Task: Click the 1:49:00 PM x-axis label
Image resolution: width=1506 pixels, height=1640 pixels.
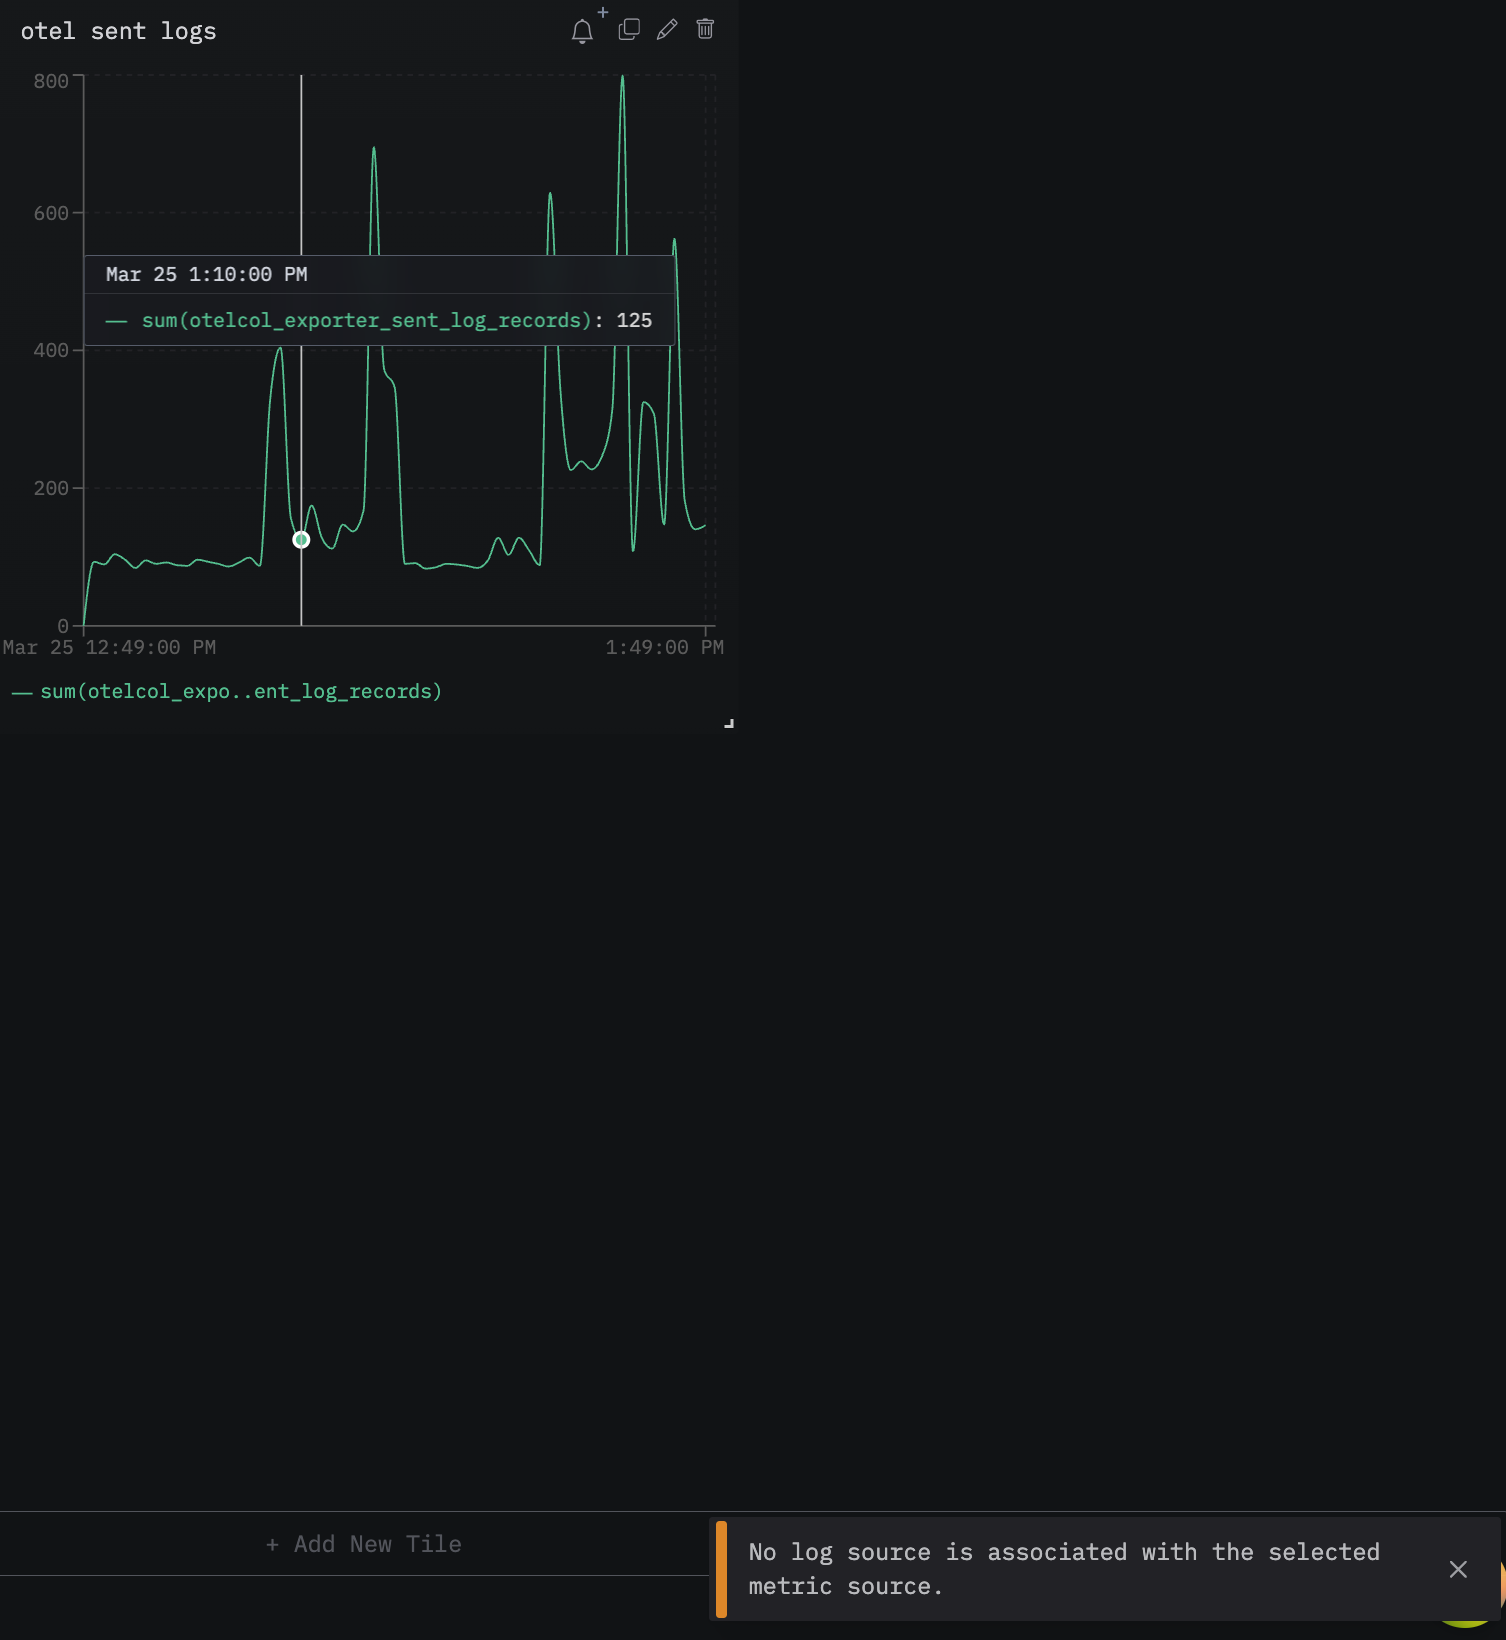Action: coord(664,647)
